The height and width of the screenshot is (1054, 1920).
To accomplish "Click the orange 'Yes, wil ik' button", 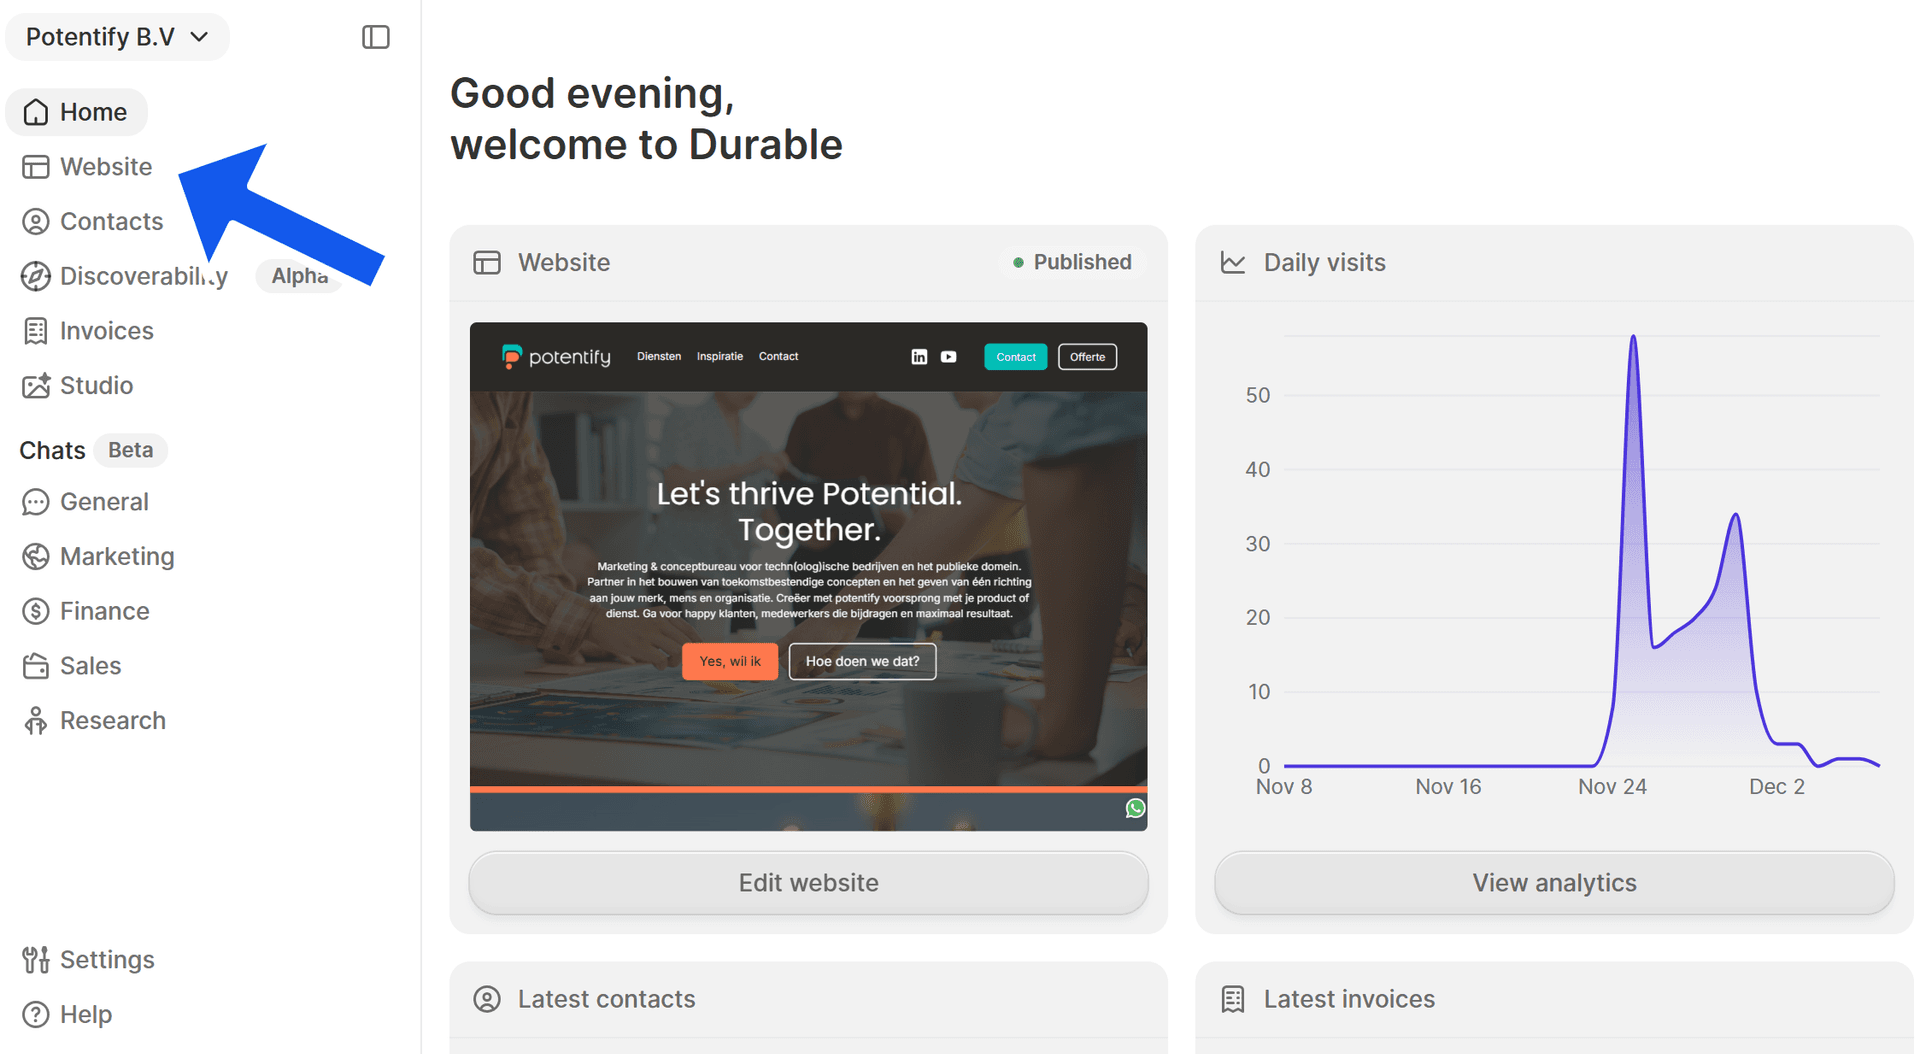I will (730, 661).
